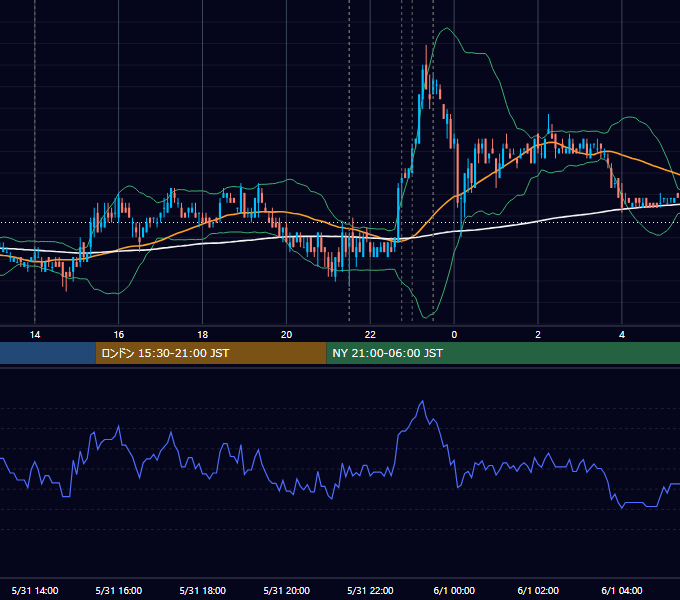Click the hour label 2 on time axis
The image size is (680, 600).
pyautogui.click(x=538, y=335)
